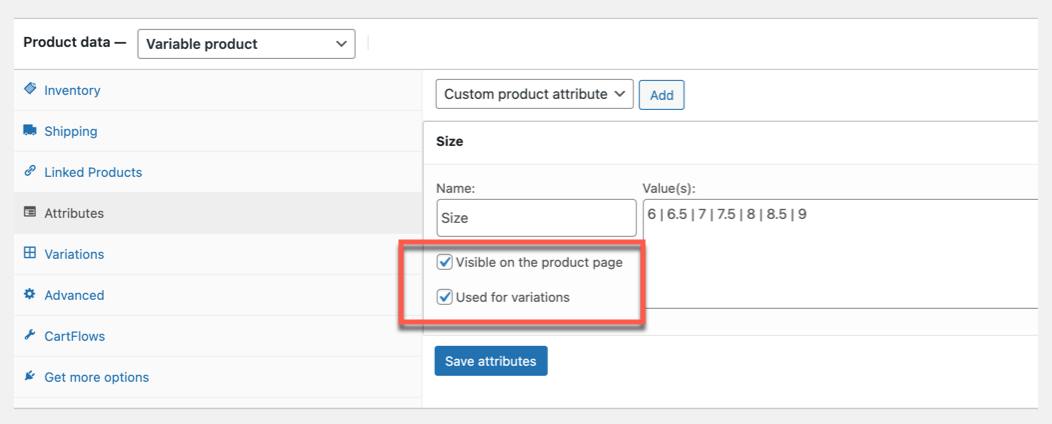Toggle the Used for variations checkbox
Viewport: 1052px width, 424px height.
445,297
